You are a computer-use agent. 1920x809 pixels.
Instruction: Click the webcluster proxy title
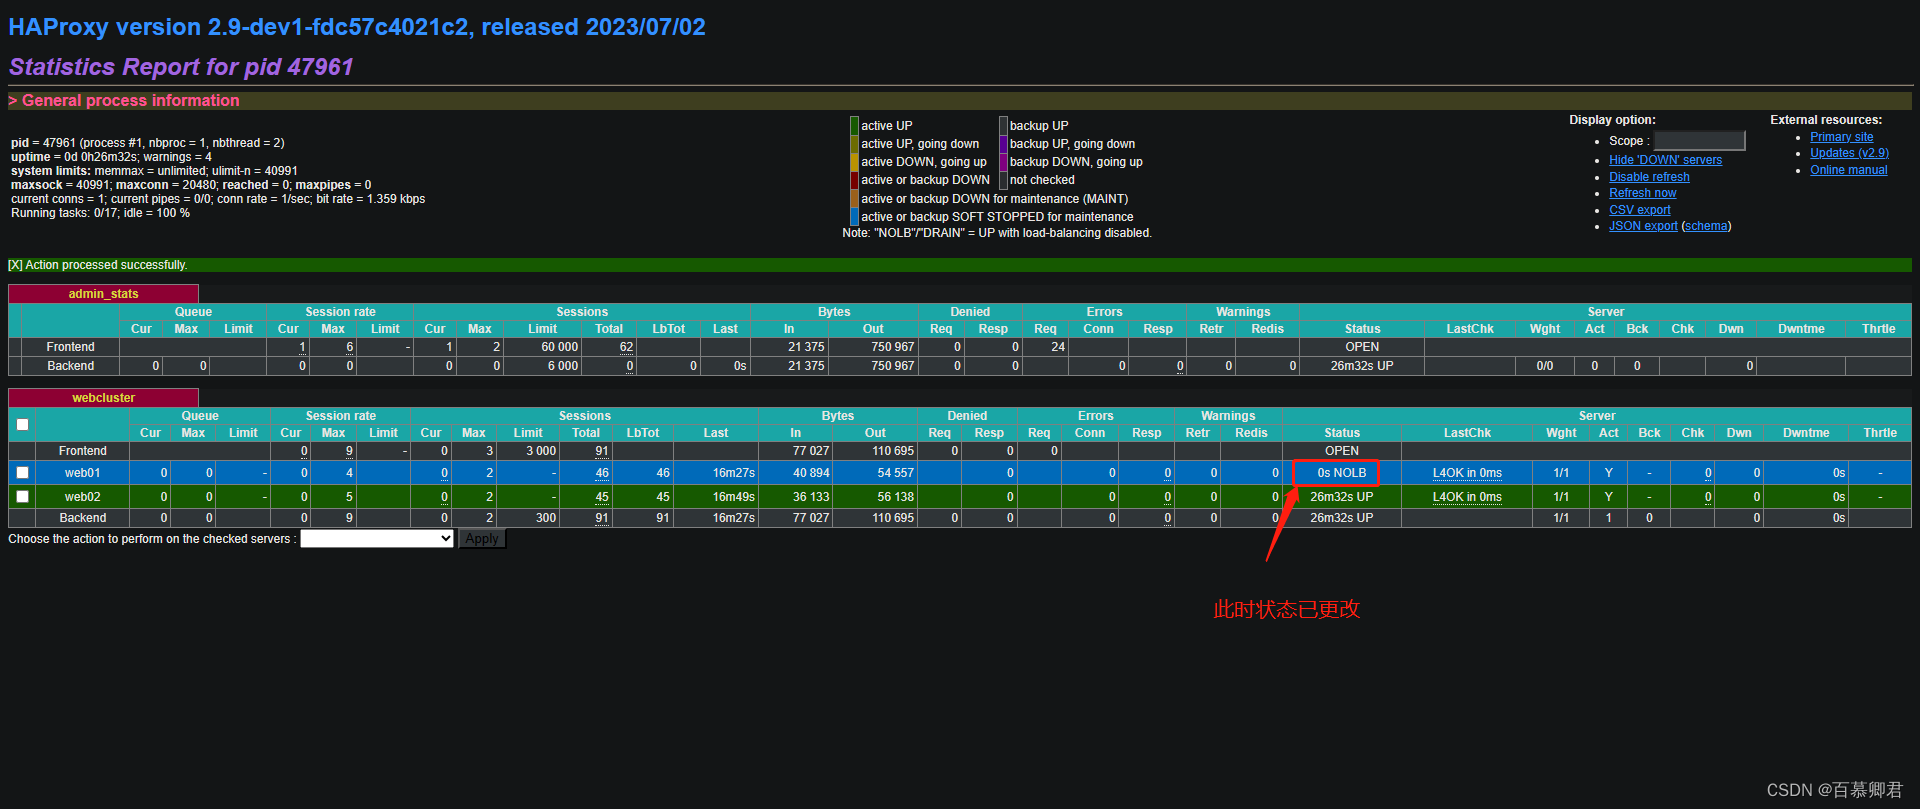(103, 398)
